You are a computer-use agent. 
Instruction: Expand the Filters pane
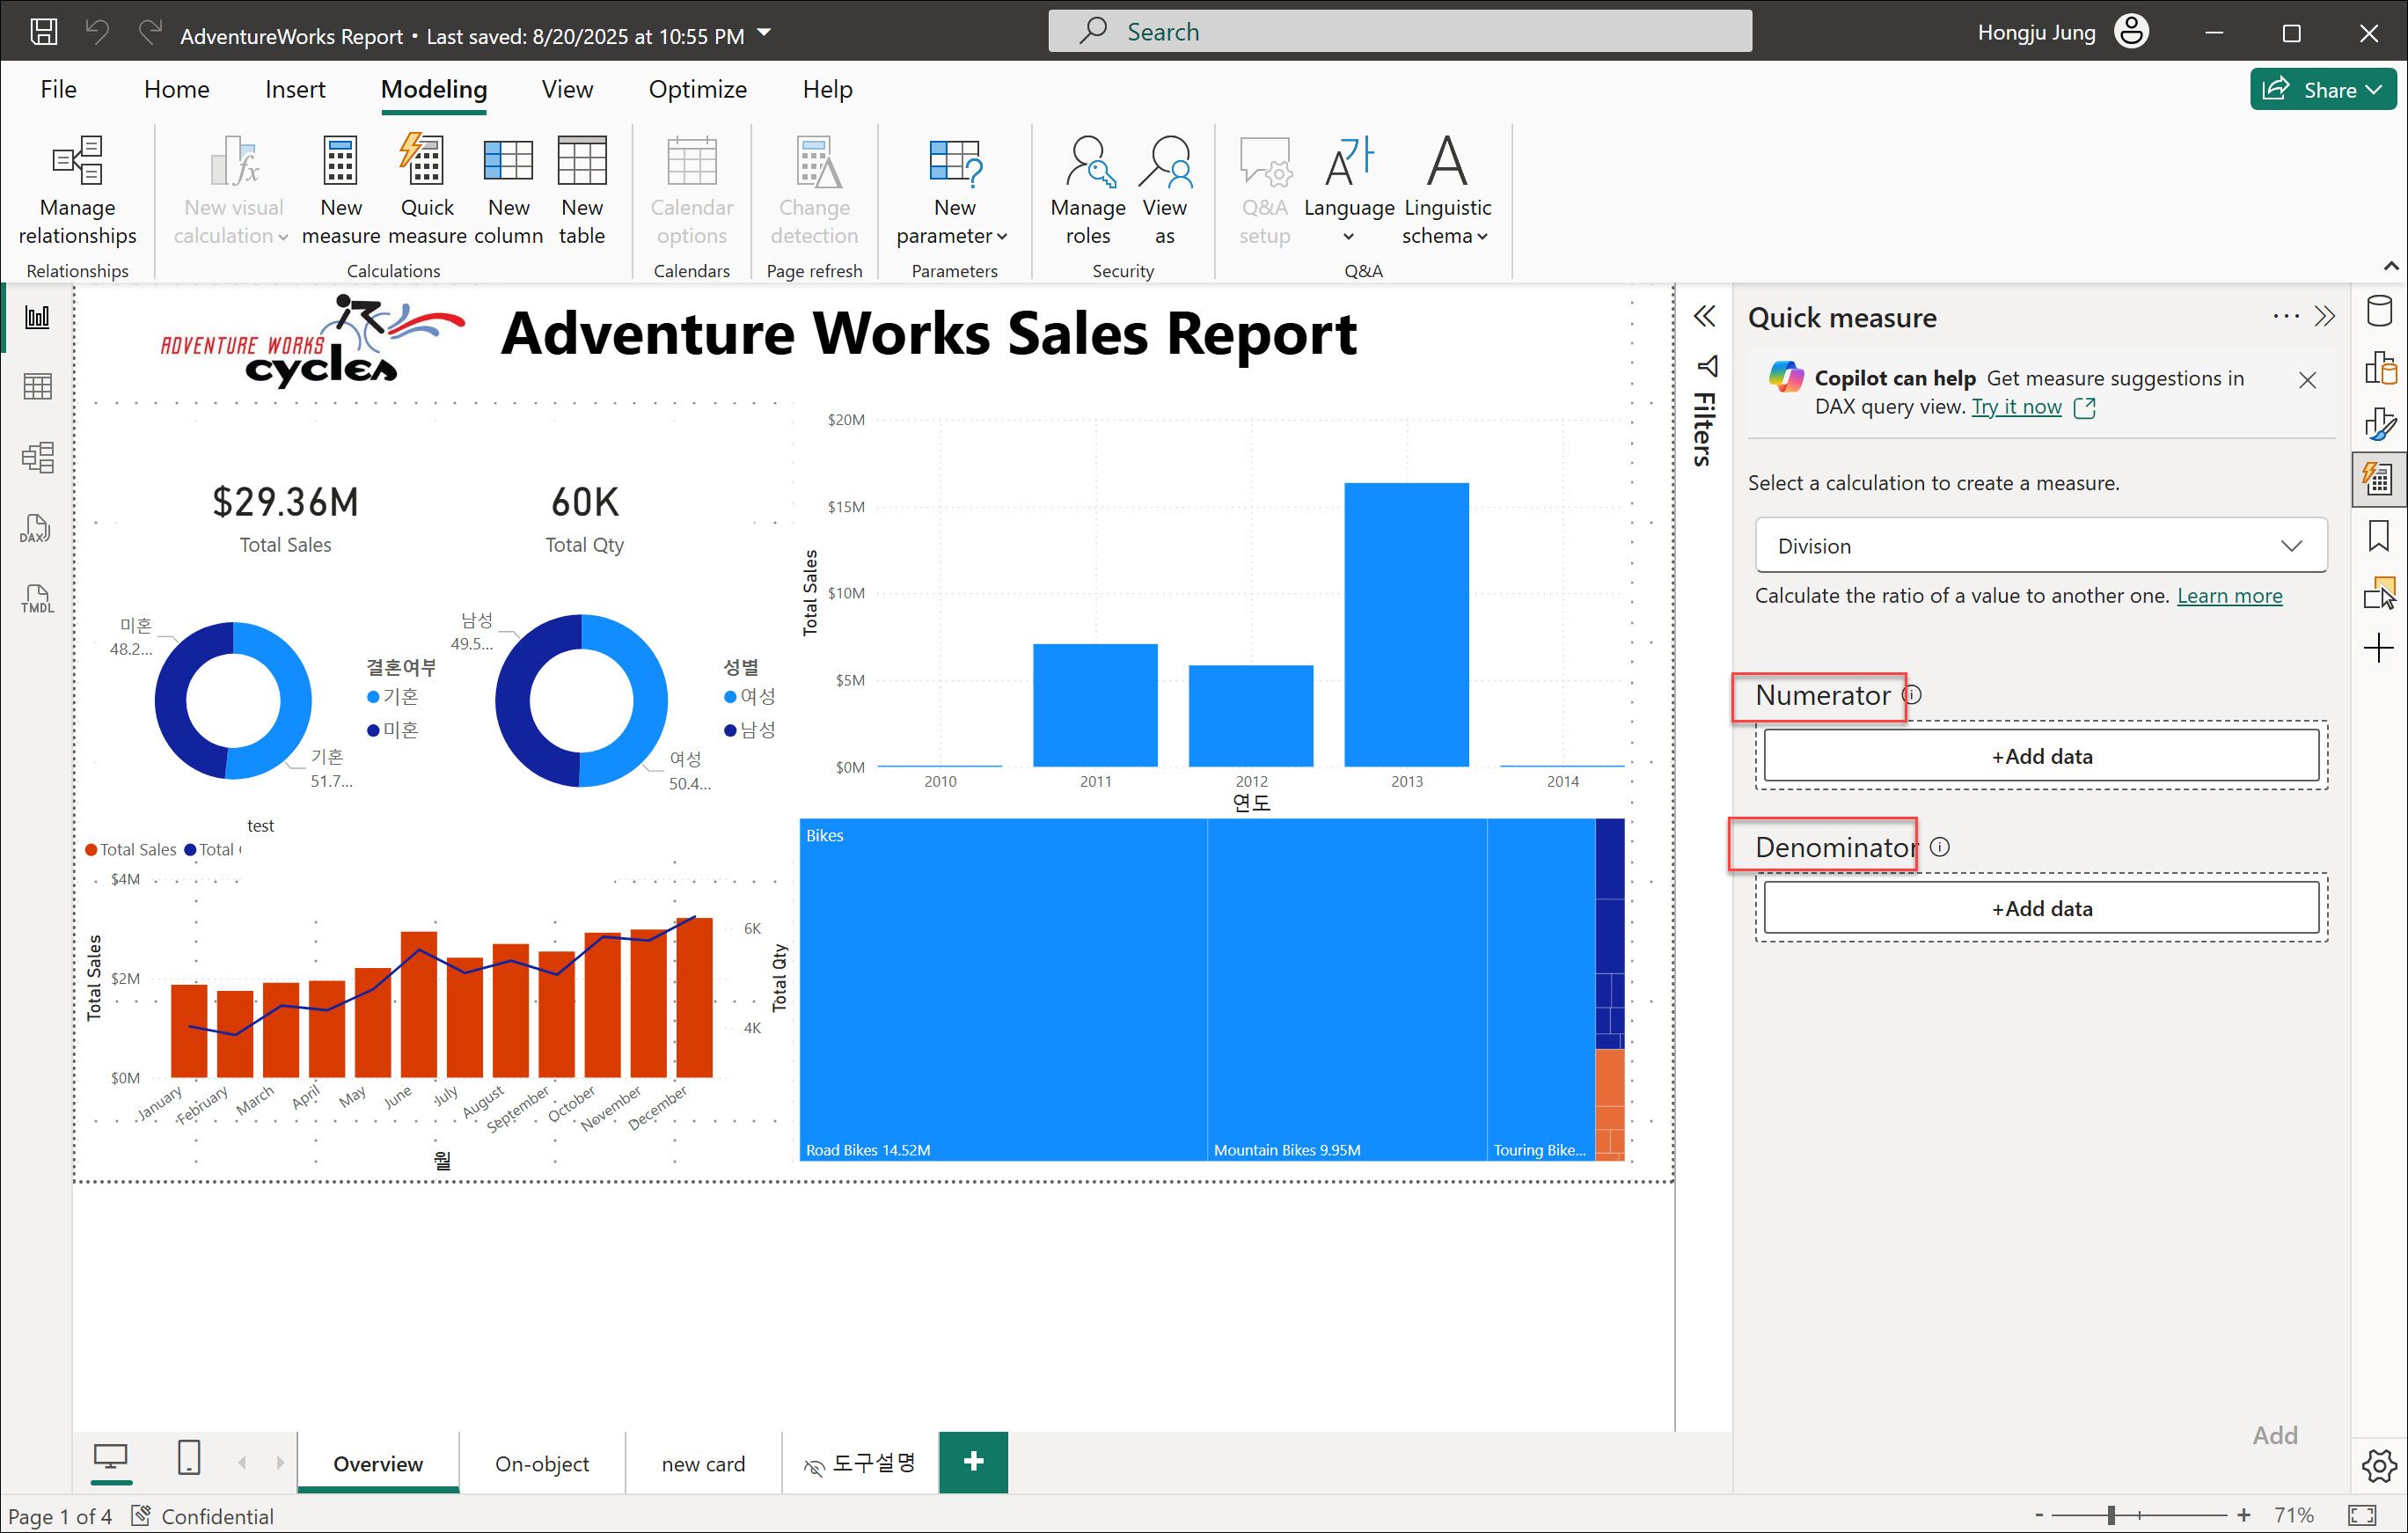tap(1705, 316)
